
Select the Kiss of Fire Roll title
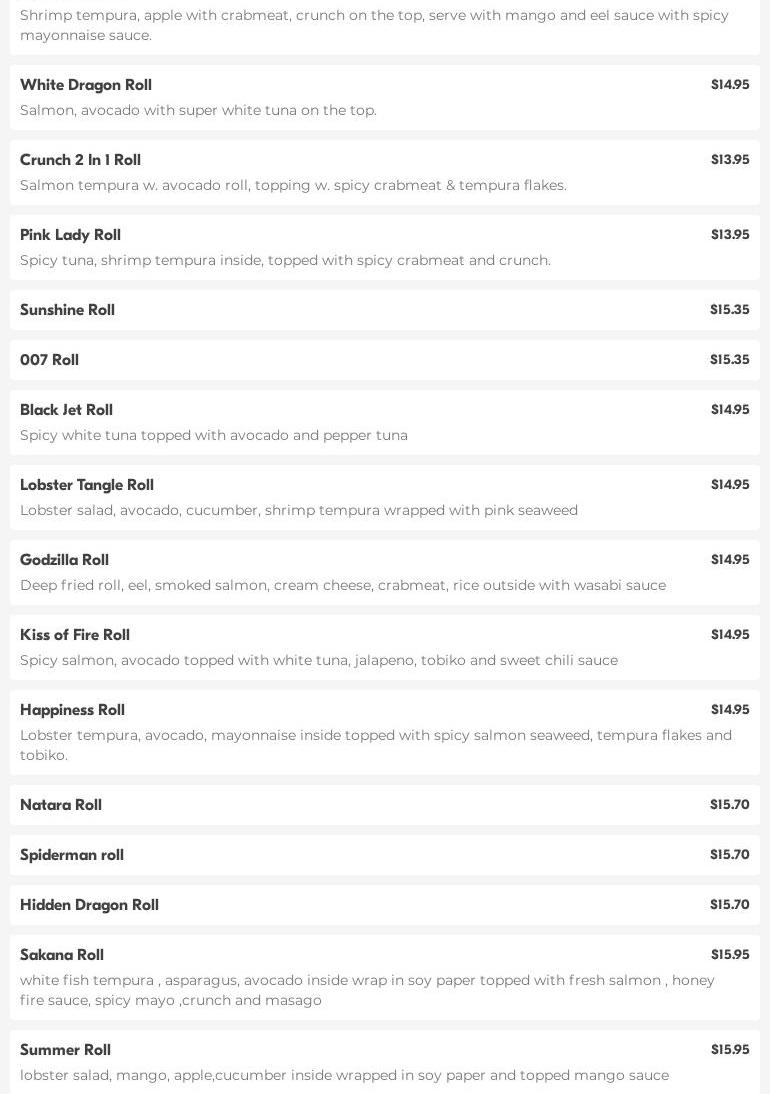pos(75,635)
